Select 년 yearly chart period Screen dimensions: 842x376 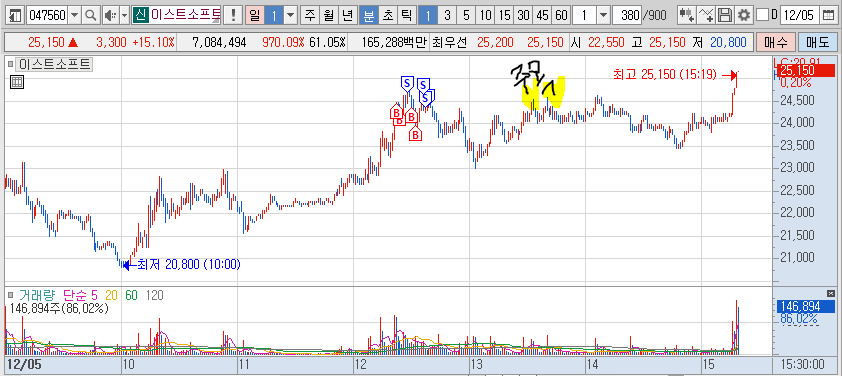coord(347,15)
